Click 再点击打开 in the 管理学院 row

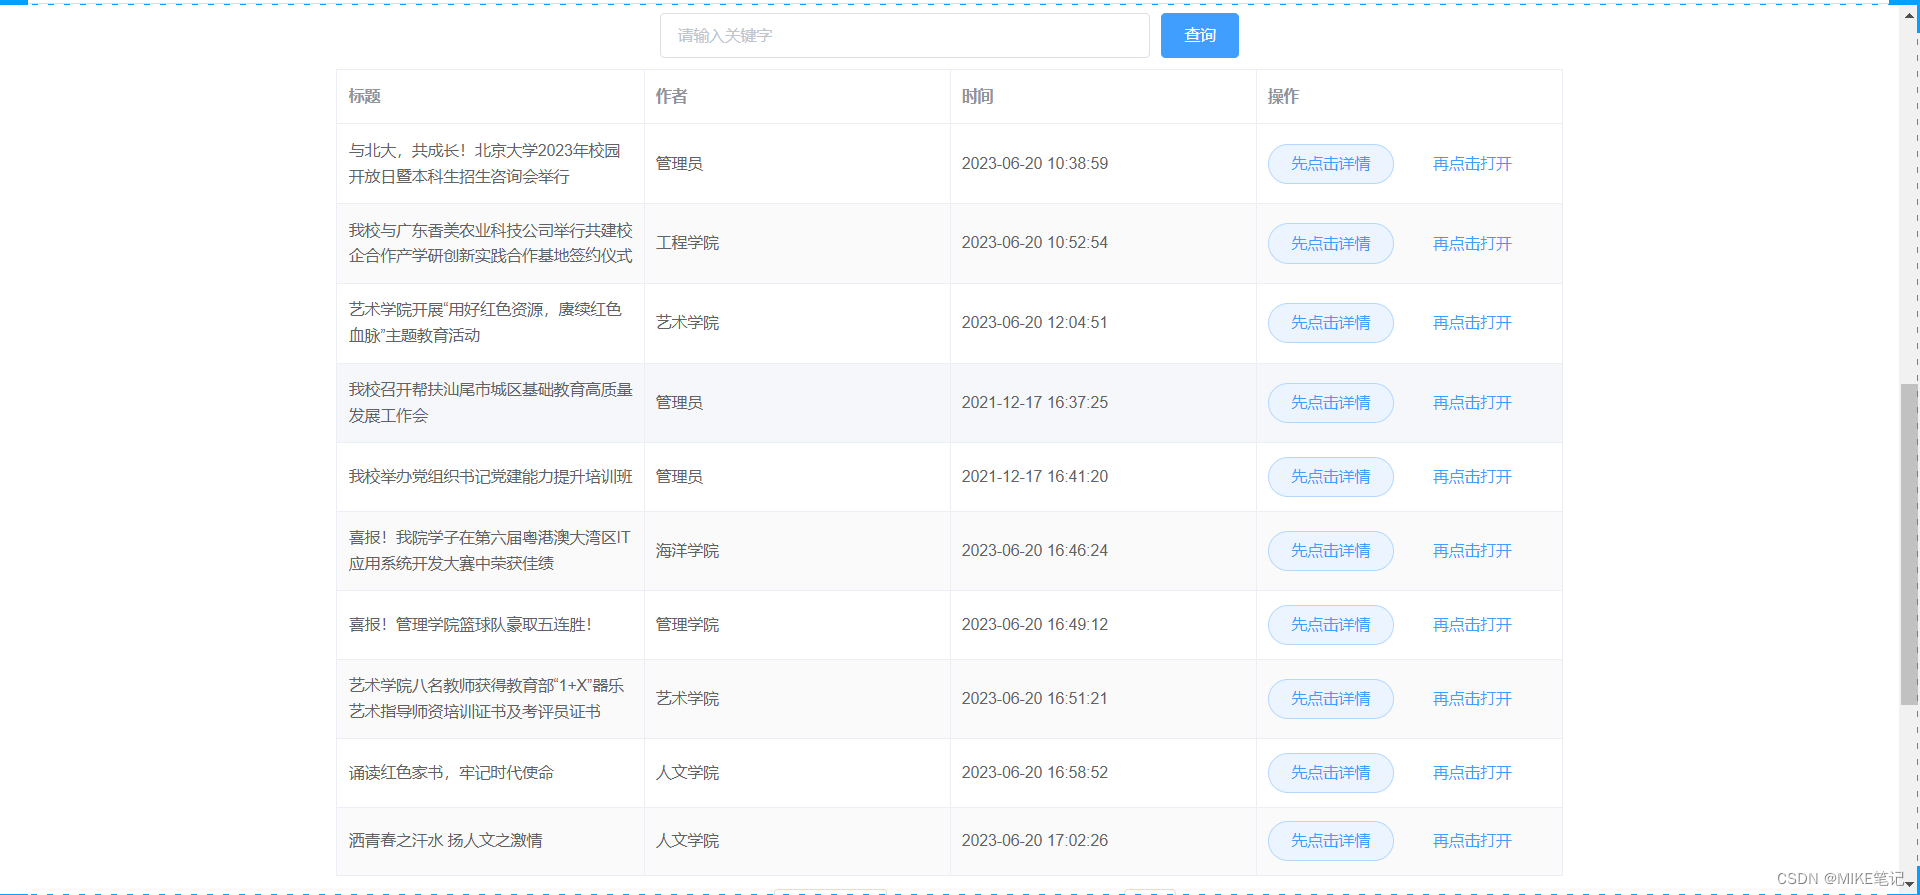click(1472, 624)
